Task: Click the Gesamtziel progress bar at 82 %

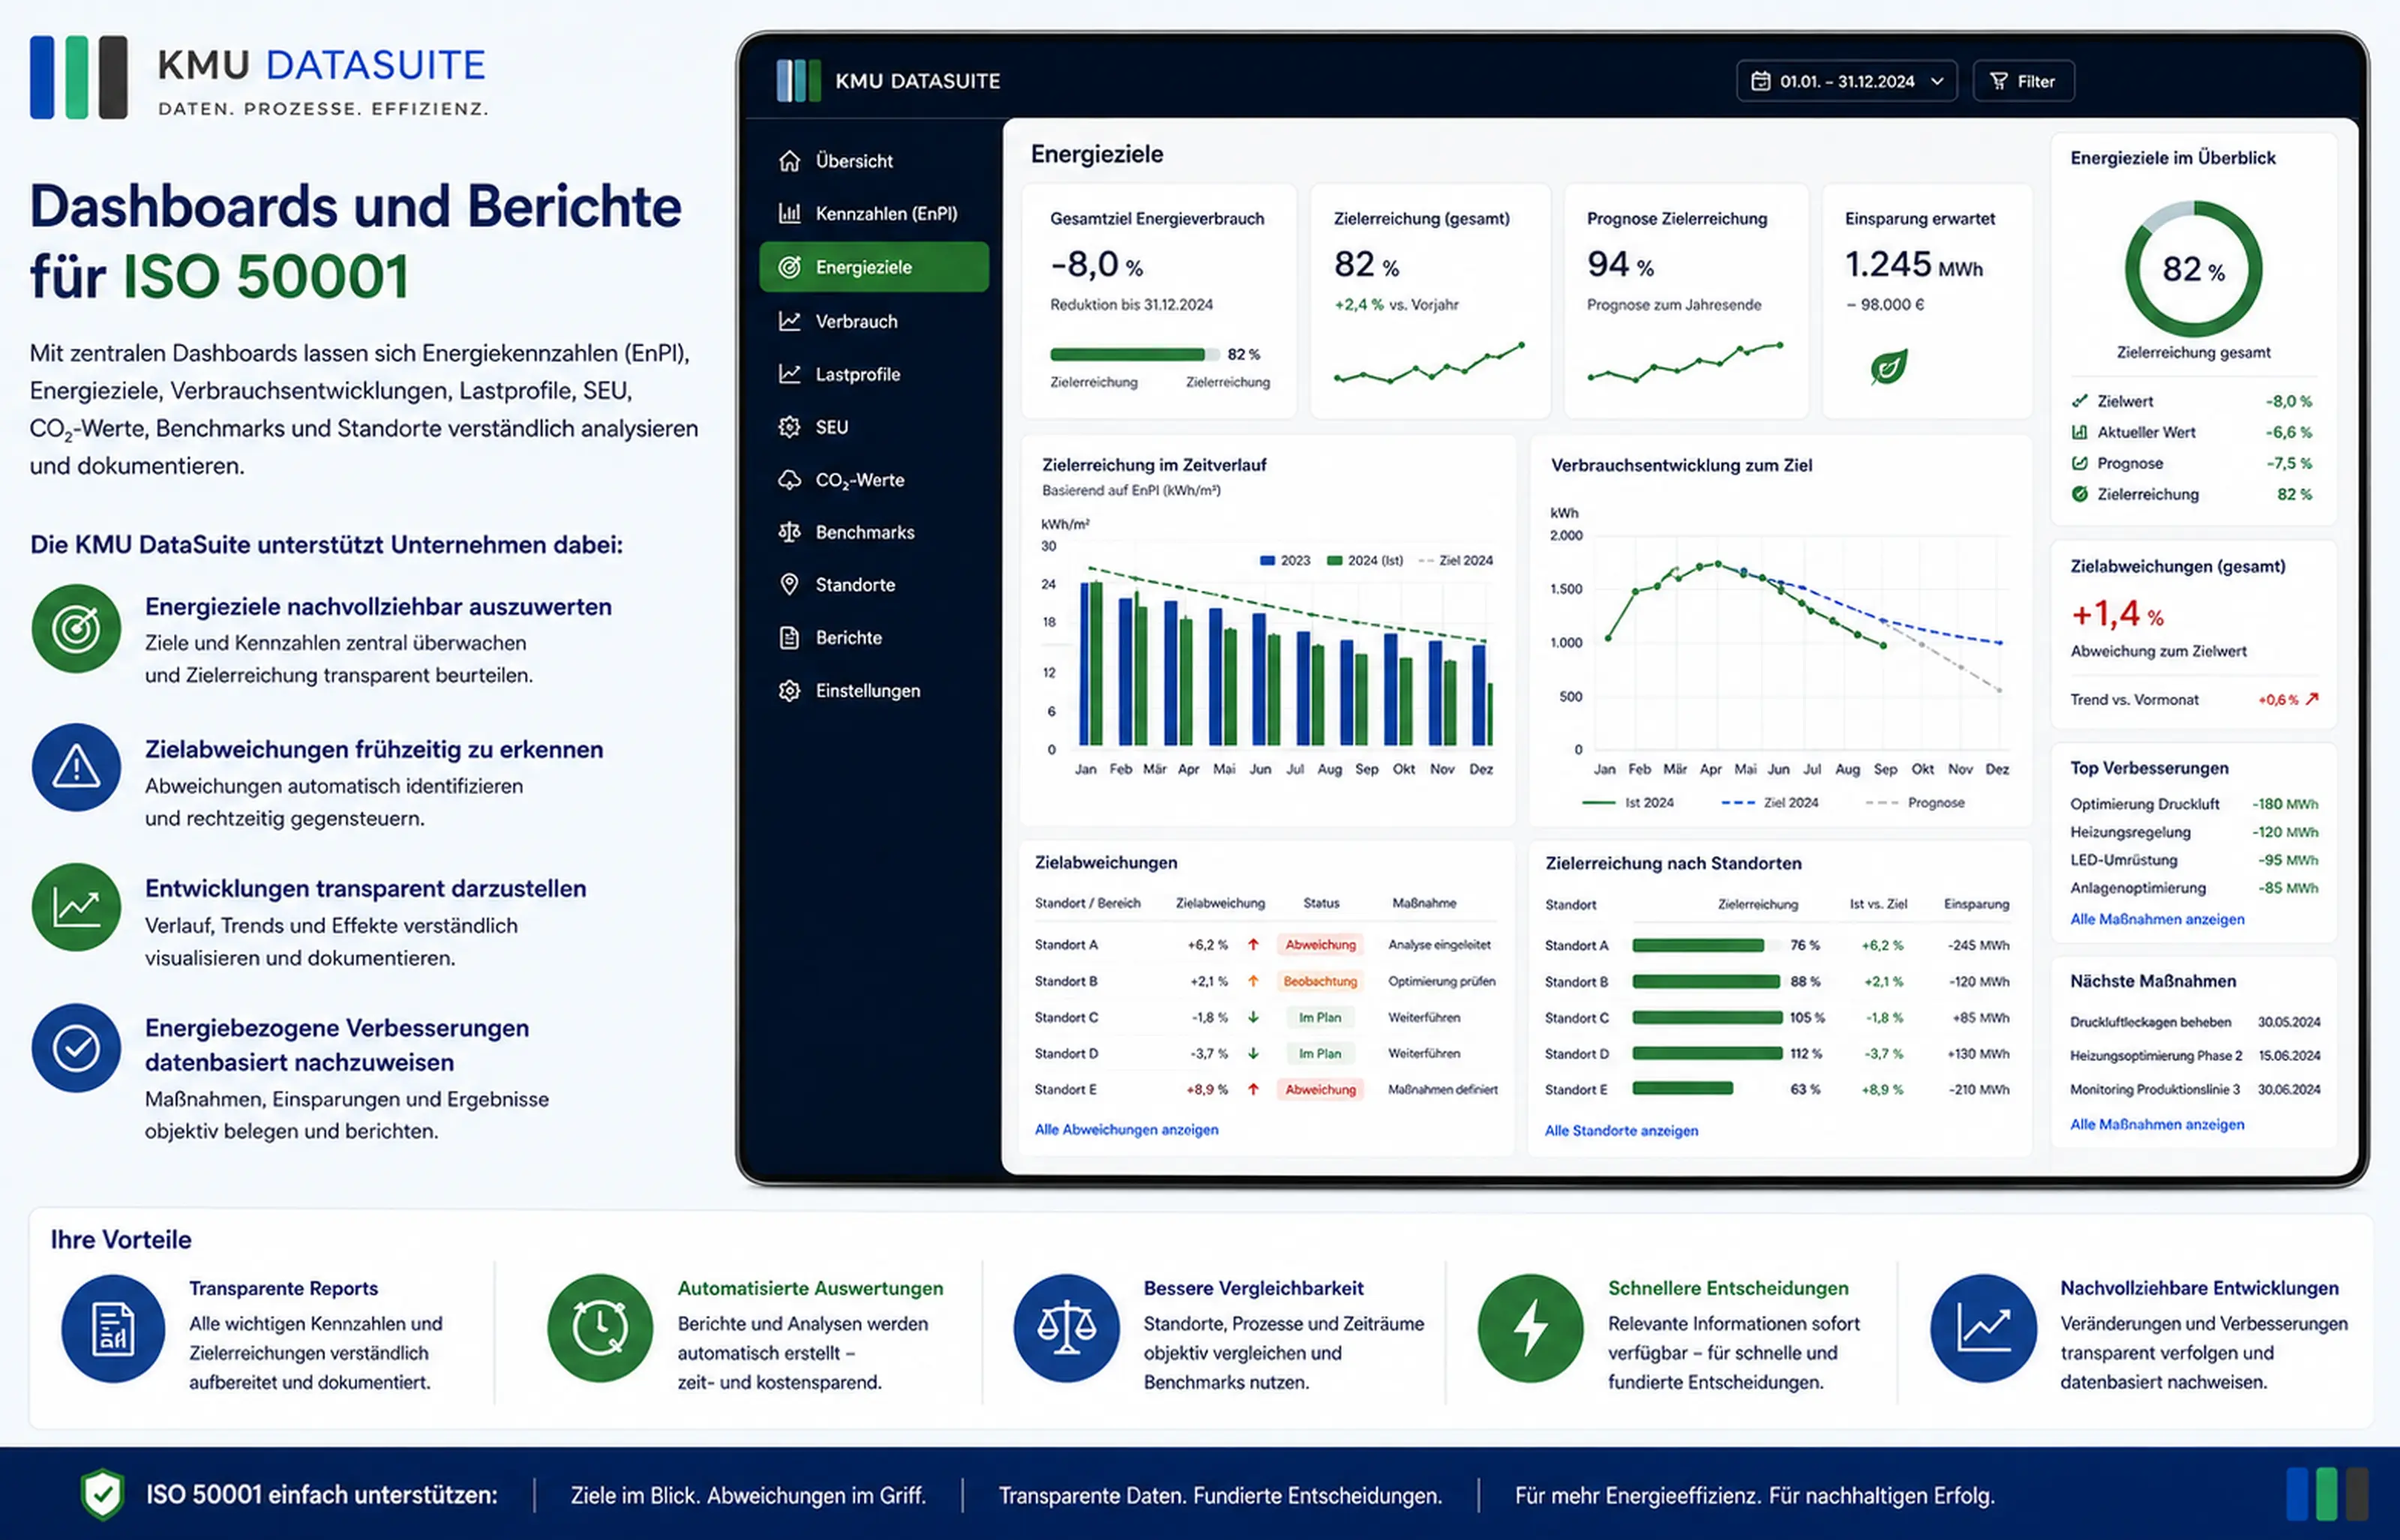Action: [1134, 354]
